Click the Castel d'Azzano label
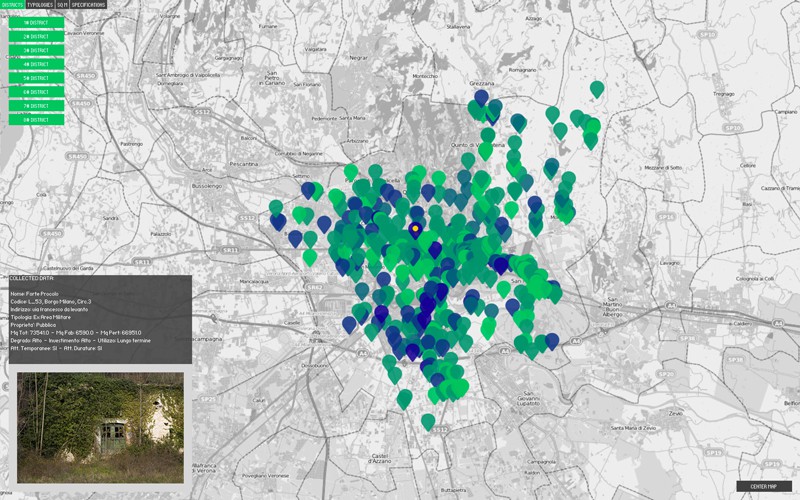 380,458
